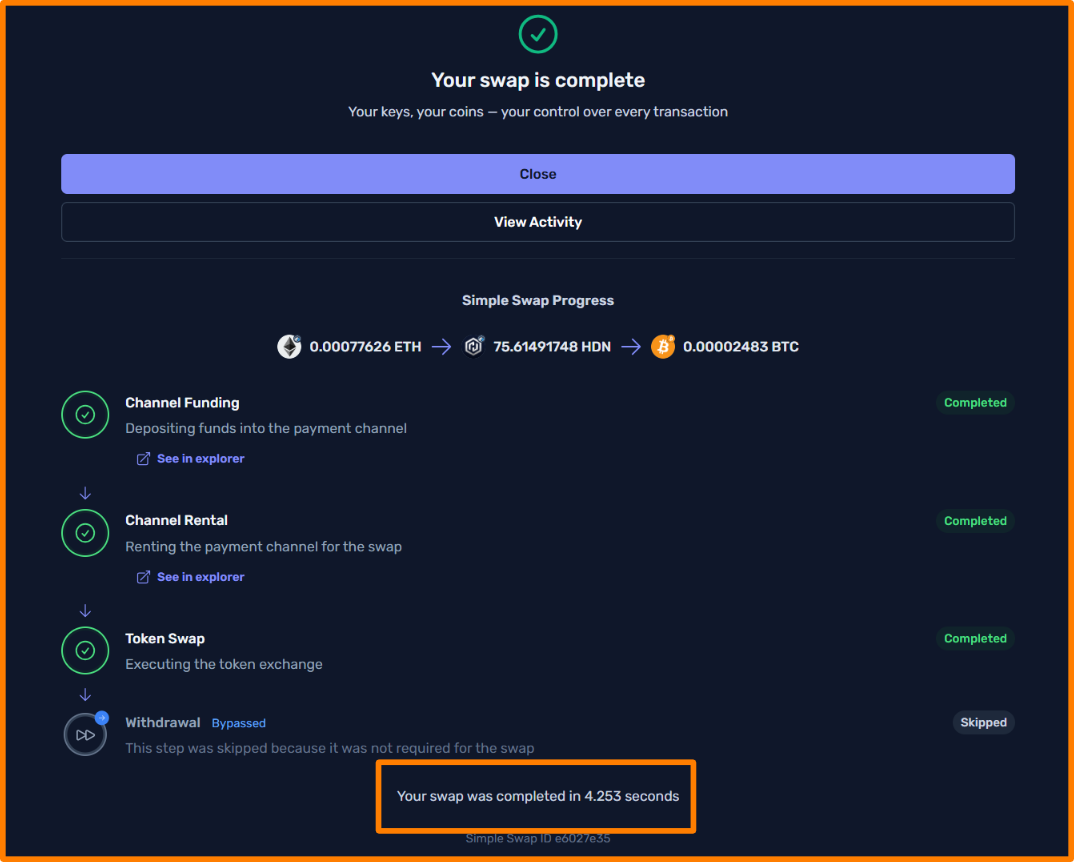Click the Completed badge for Channel Rental

[x=975, y=521]
